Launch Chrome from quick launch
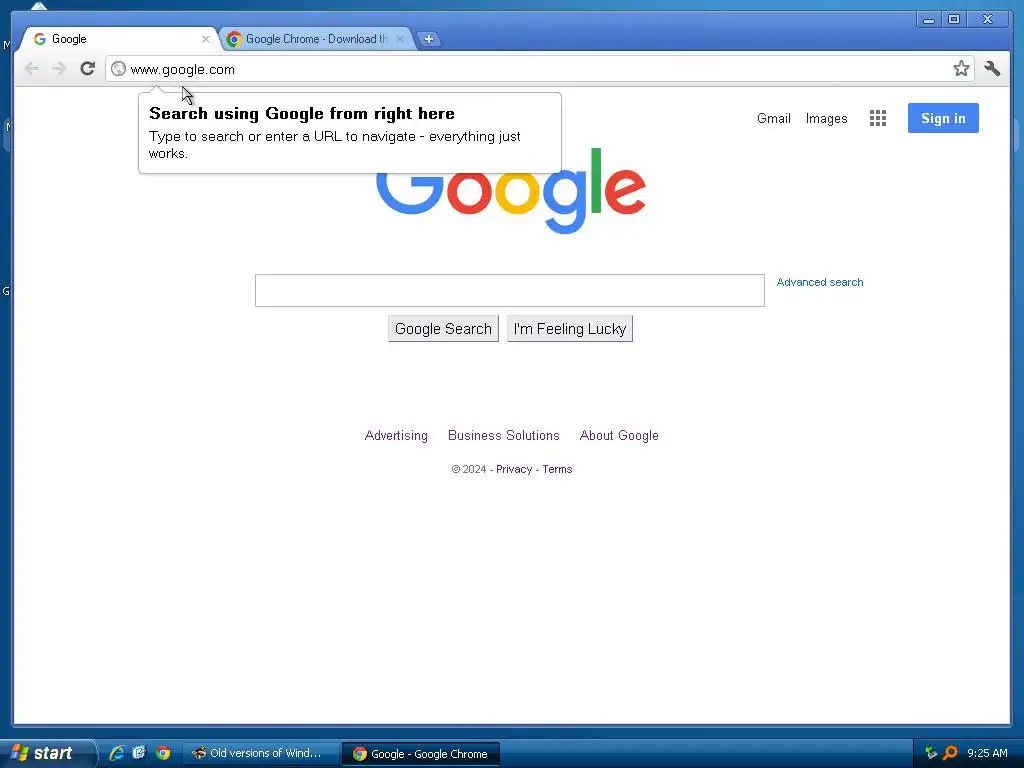This screenshot has height=768, width=1024. click(x=163, y=753)
